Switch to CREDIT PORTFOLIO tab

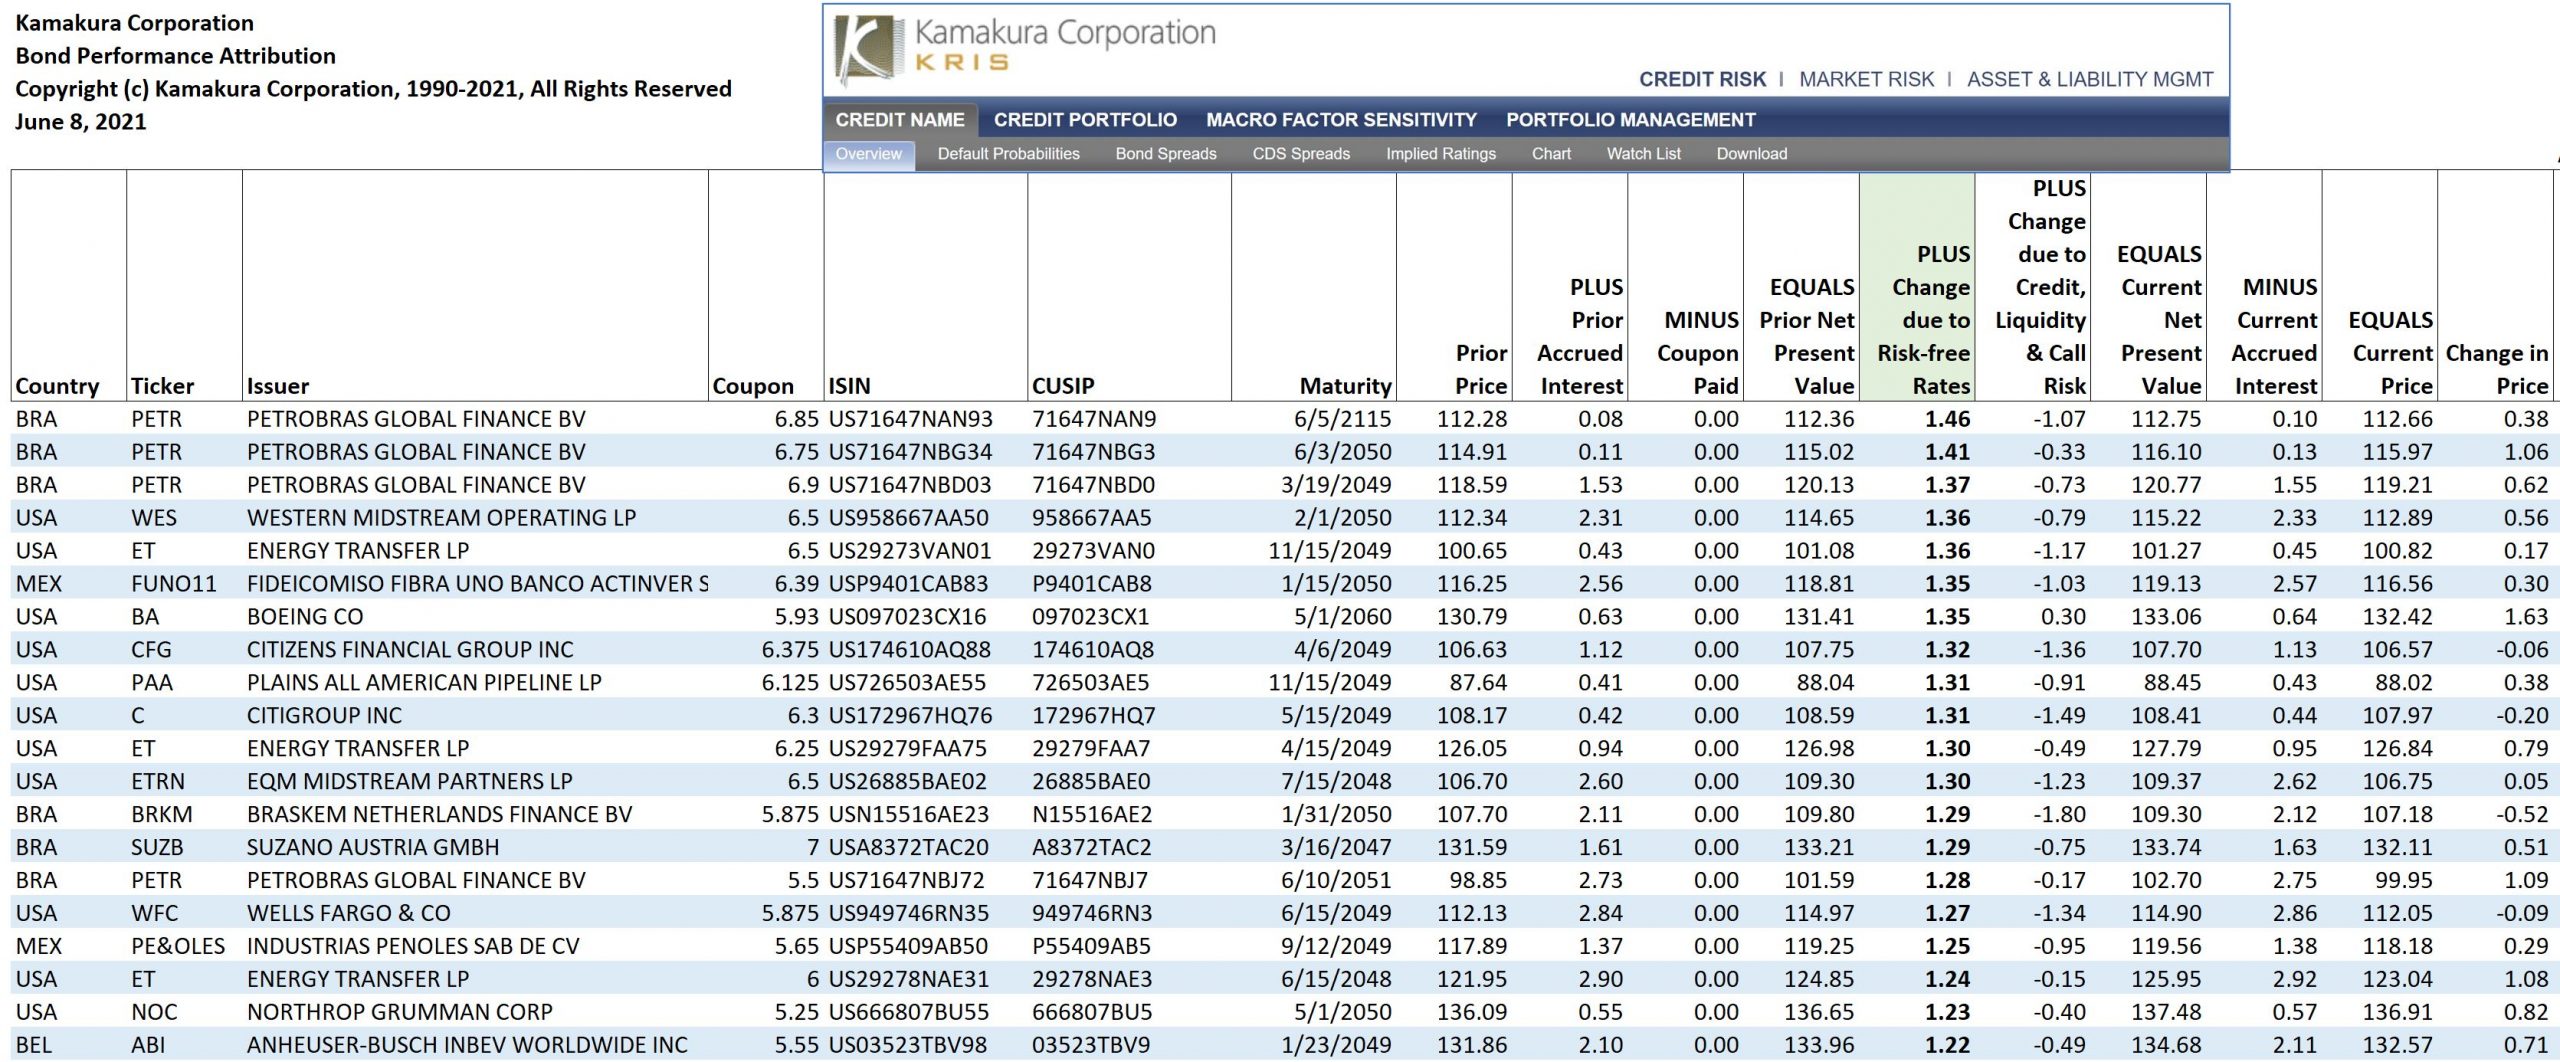click(1085, 120)
